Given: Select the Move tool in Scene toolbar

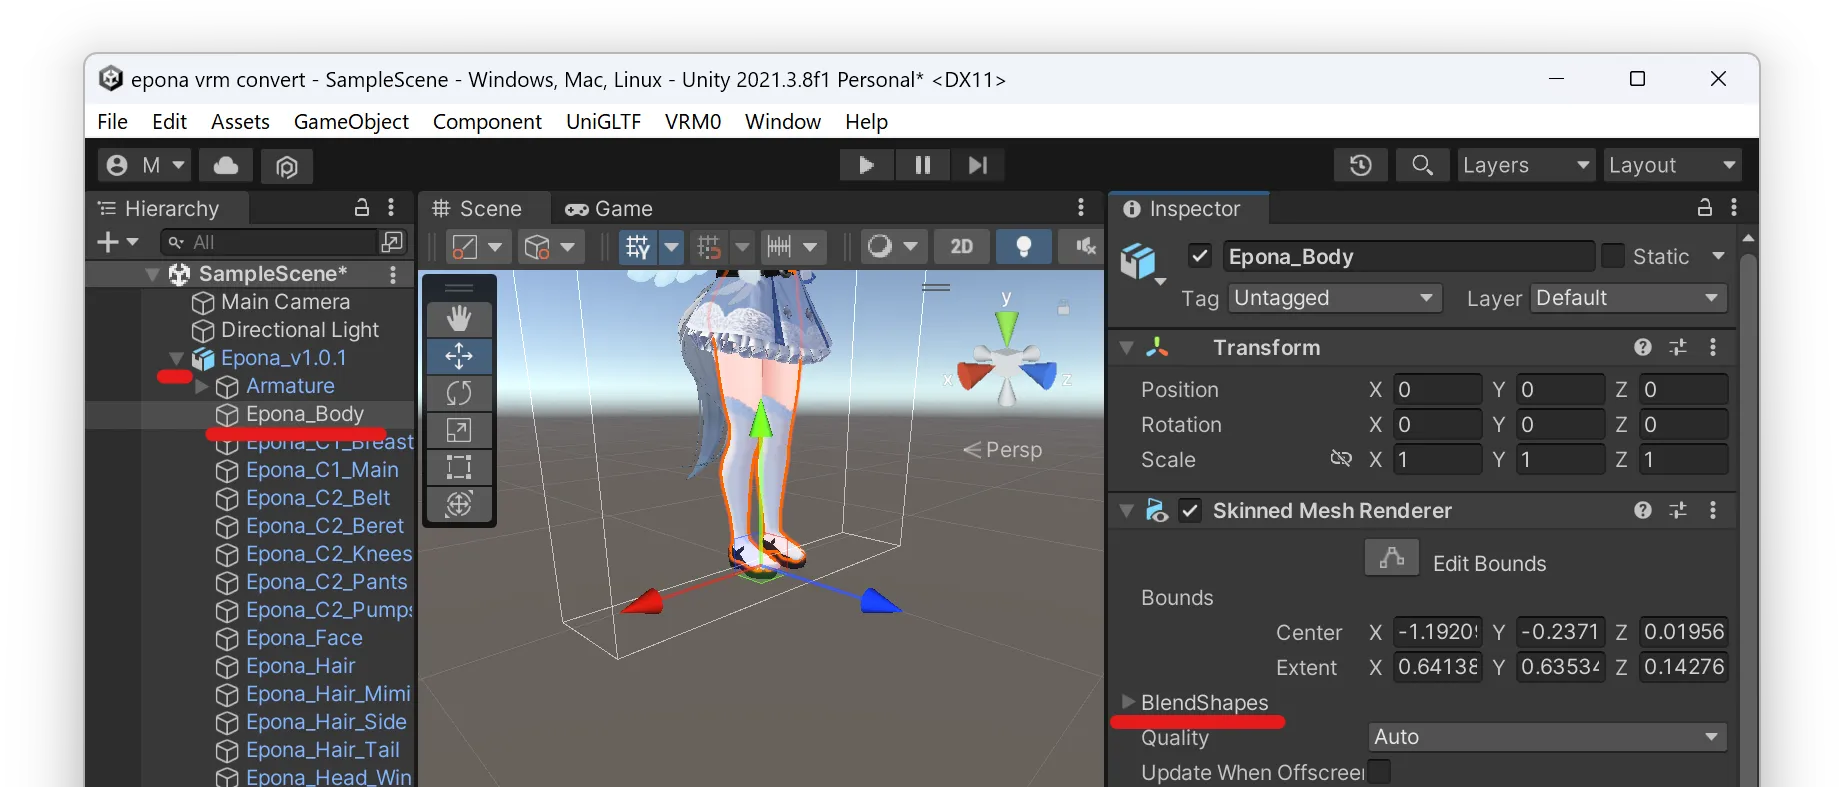Looking at the screenshot, I should click(x=459, y=356).
